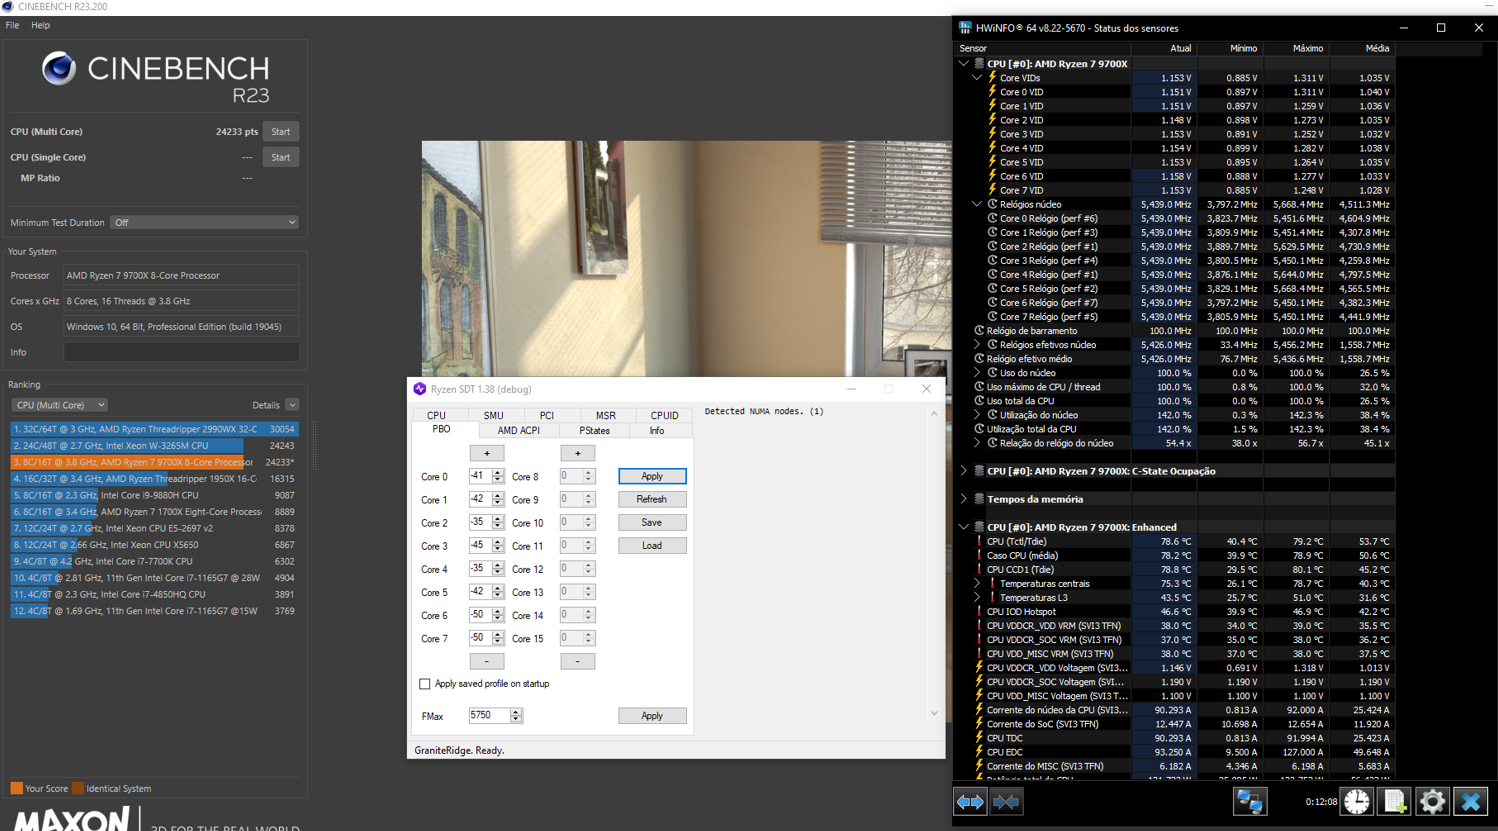Click Ryzen SDT purple title icon

[420, 389]
